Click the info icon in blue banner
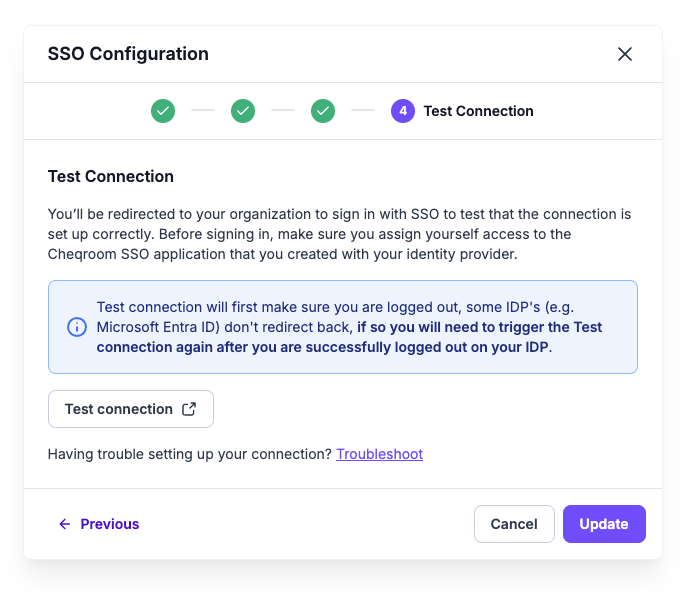The image size is (688, 599). click(x=77, y=327)
